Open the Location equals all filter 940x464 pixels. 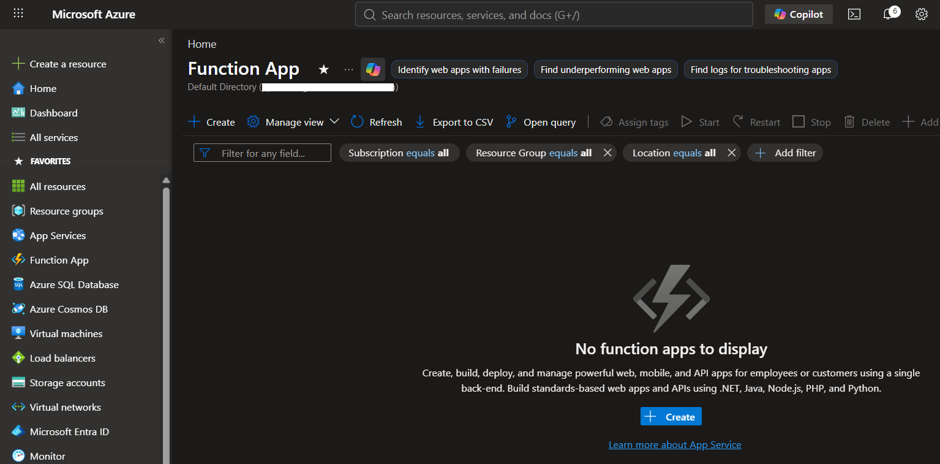(674, 153)
